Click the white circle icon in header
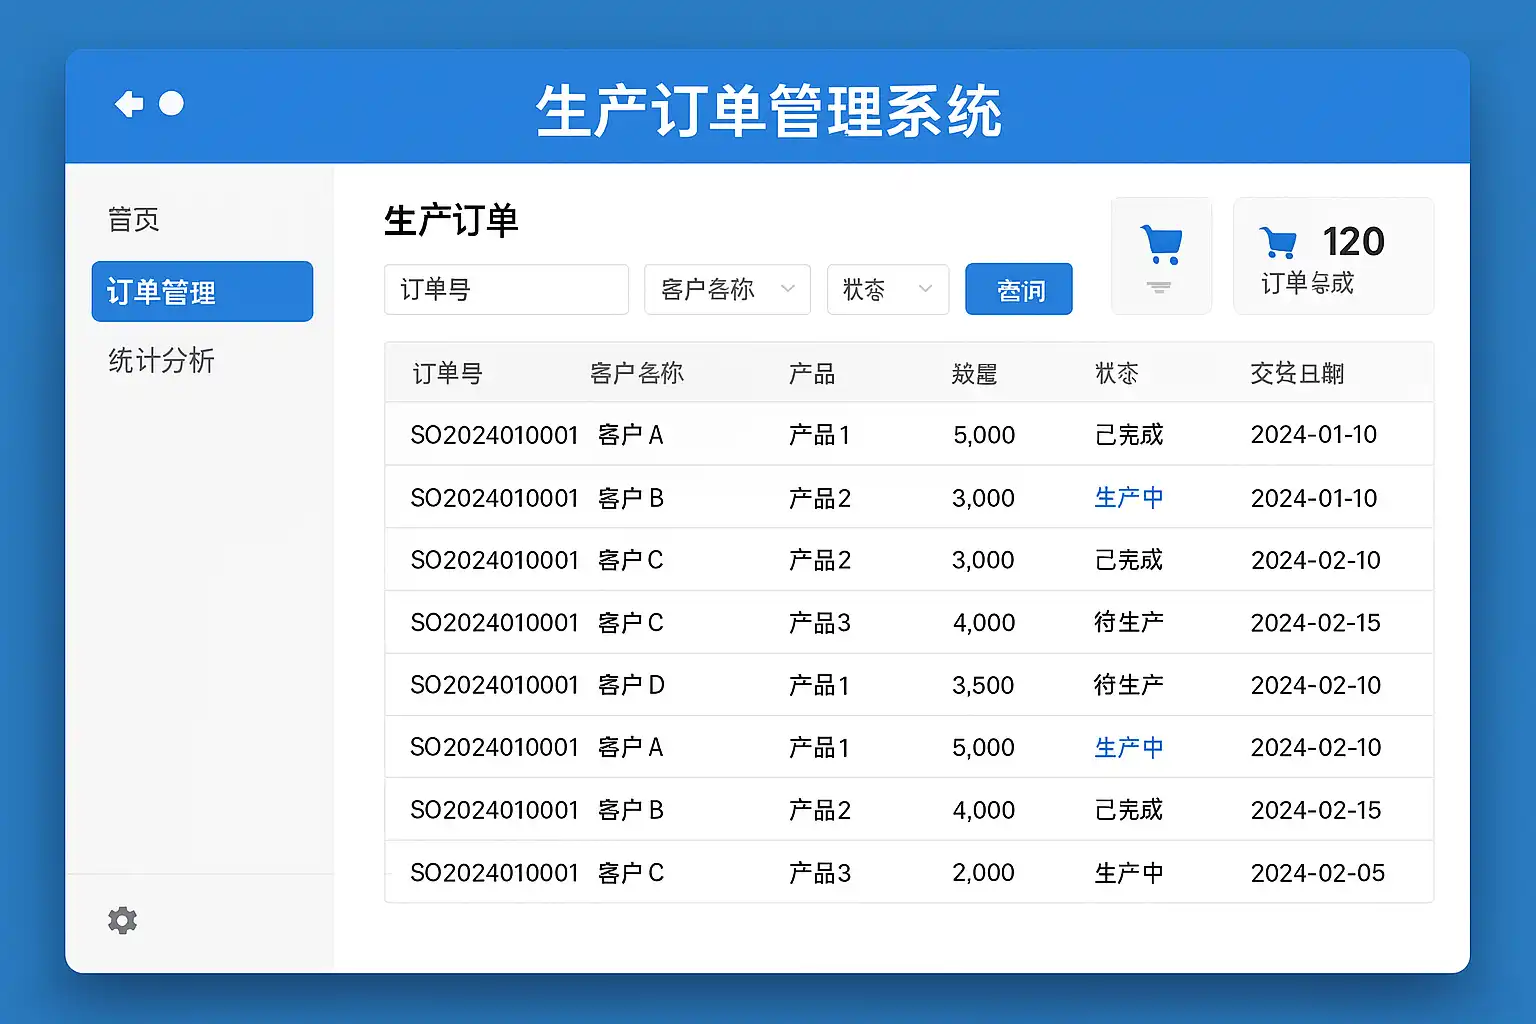This screenshot has width=1536, height=1024. [172, 104]
